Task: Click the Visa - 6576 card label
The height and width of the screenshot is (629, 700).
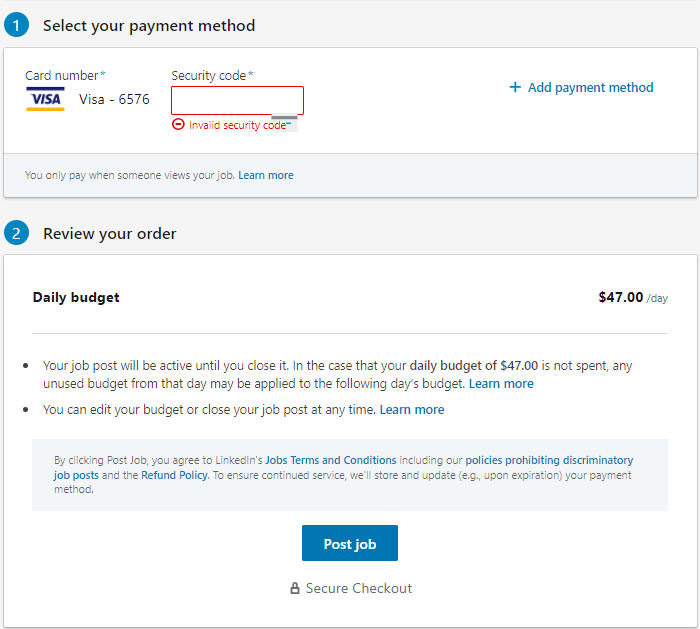Action: [114, 99]
